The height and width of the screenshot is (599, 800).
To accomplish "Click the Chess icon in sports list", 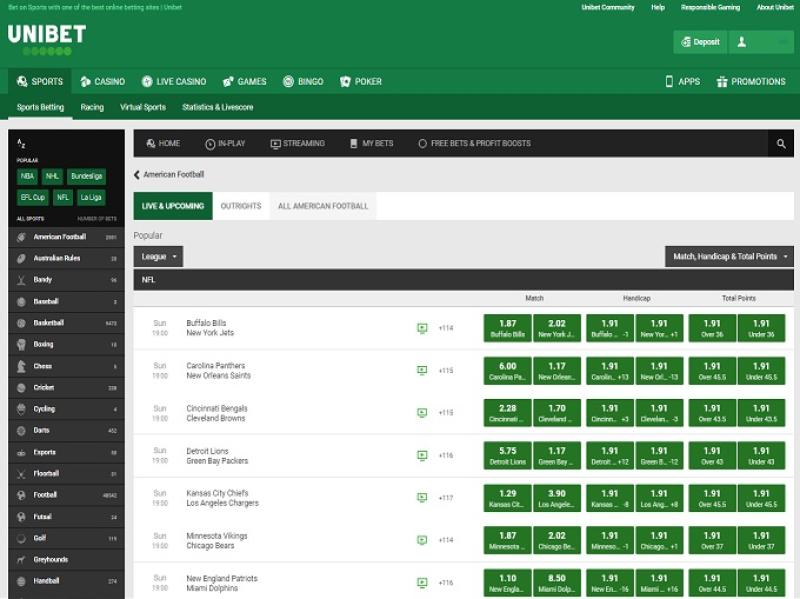I will pyautogui.click(x=21, y=366).
